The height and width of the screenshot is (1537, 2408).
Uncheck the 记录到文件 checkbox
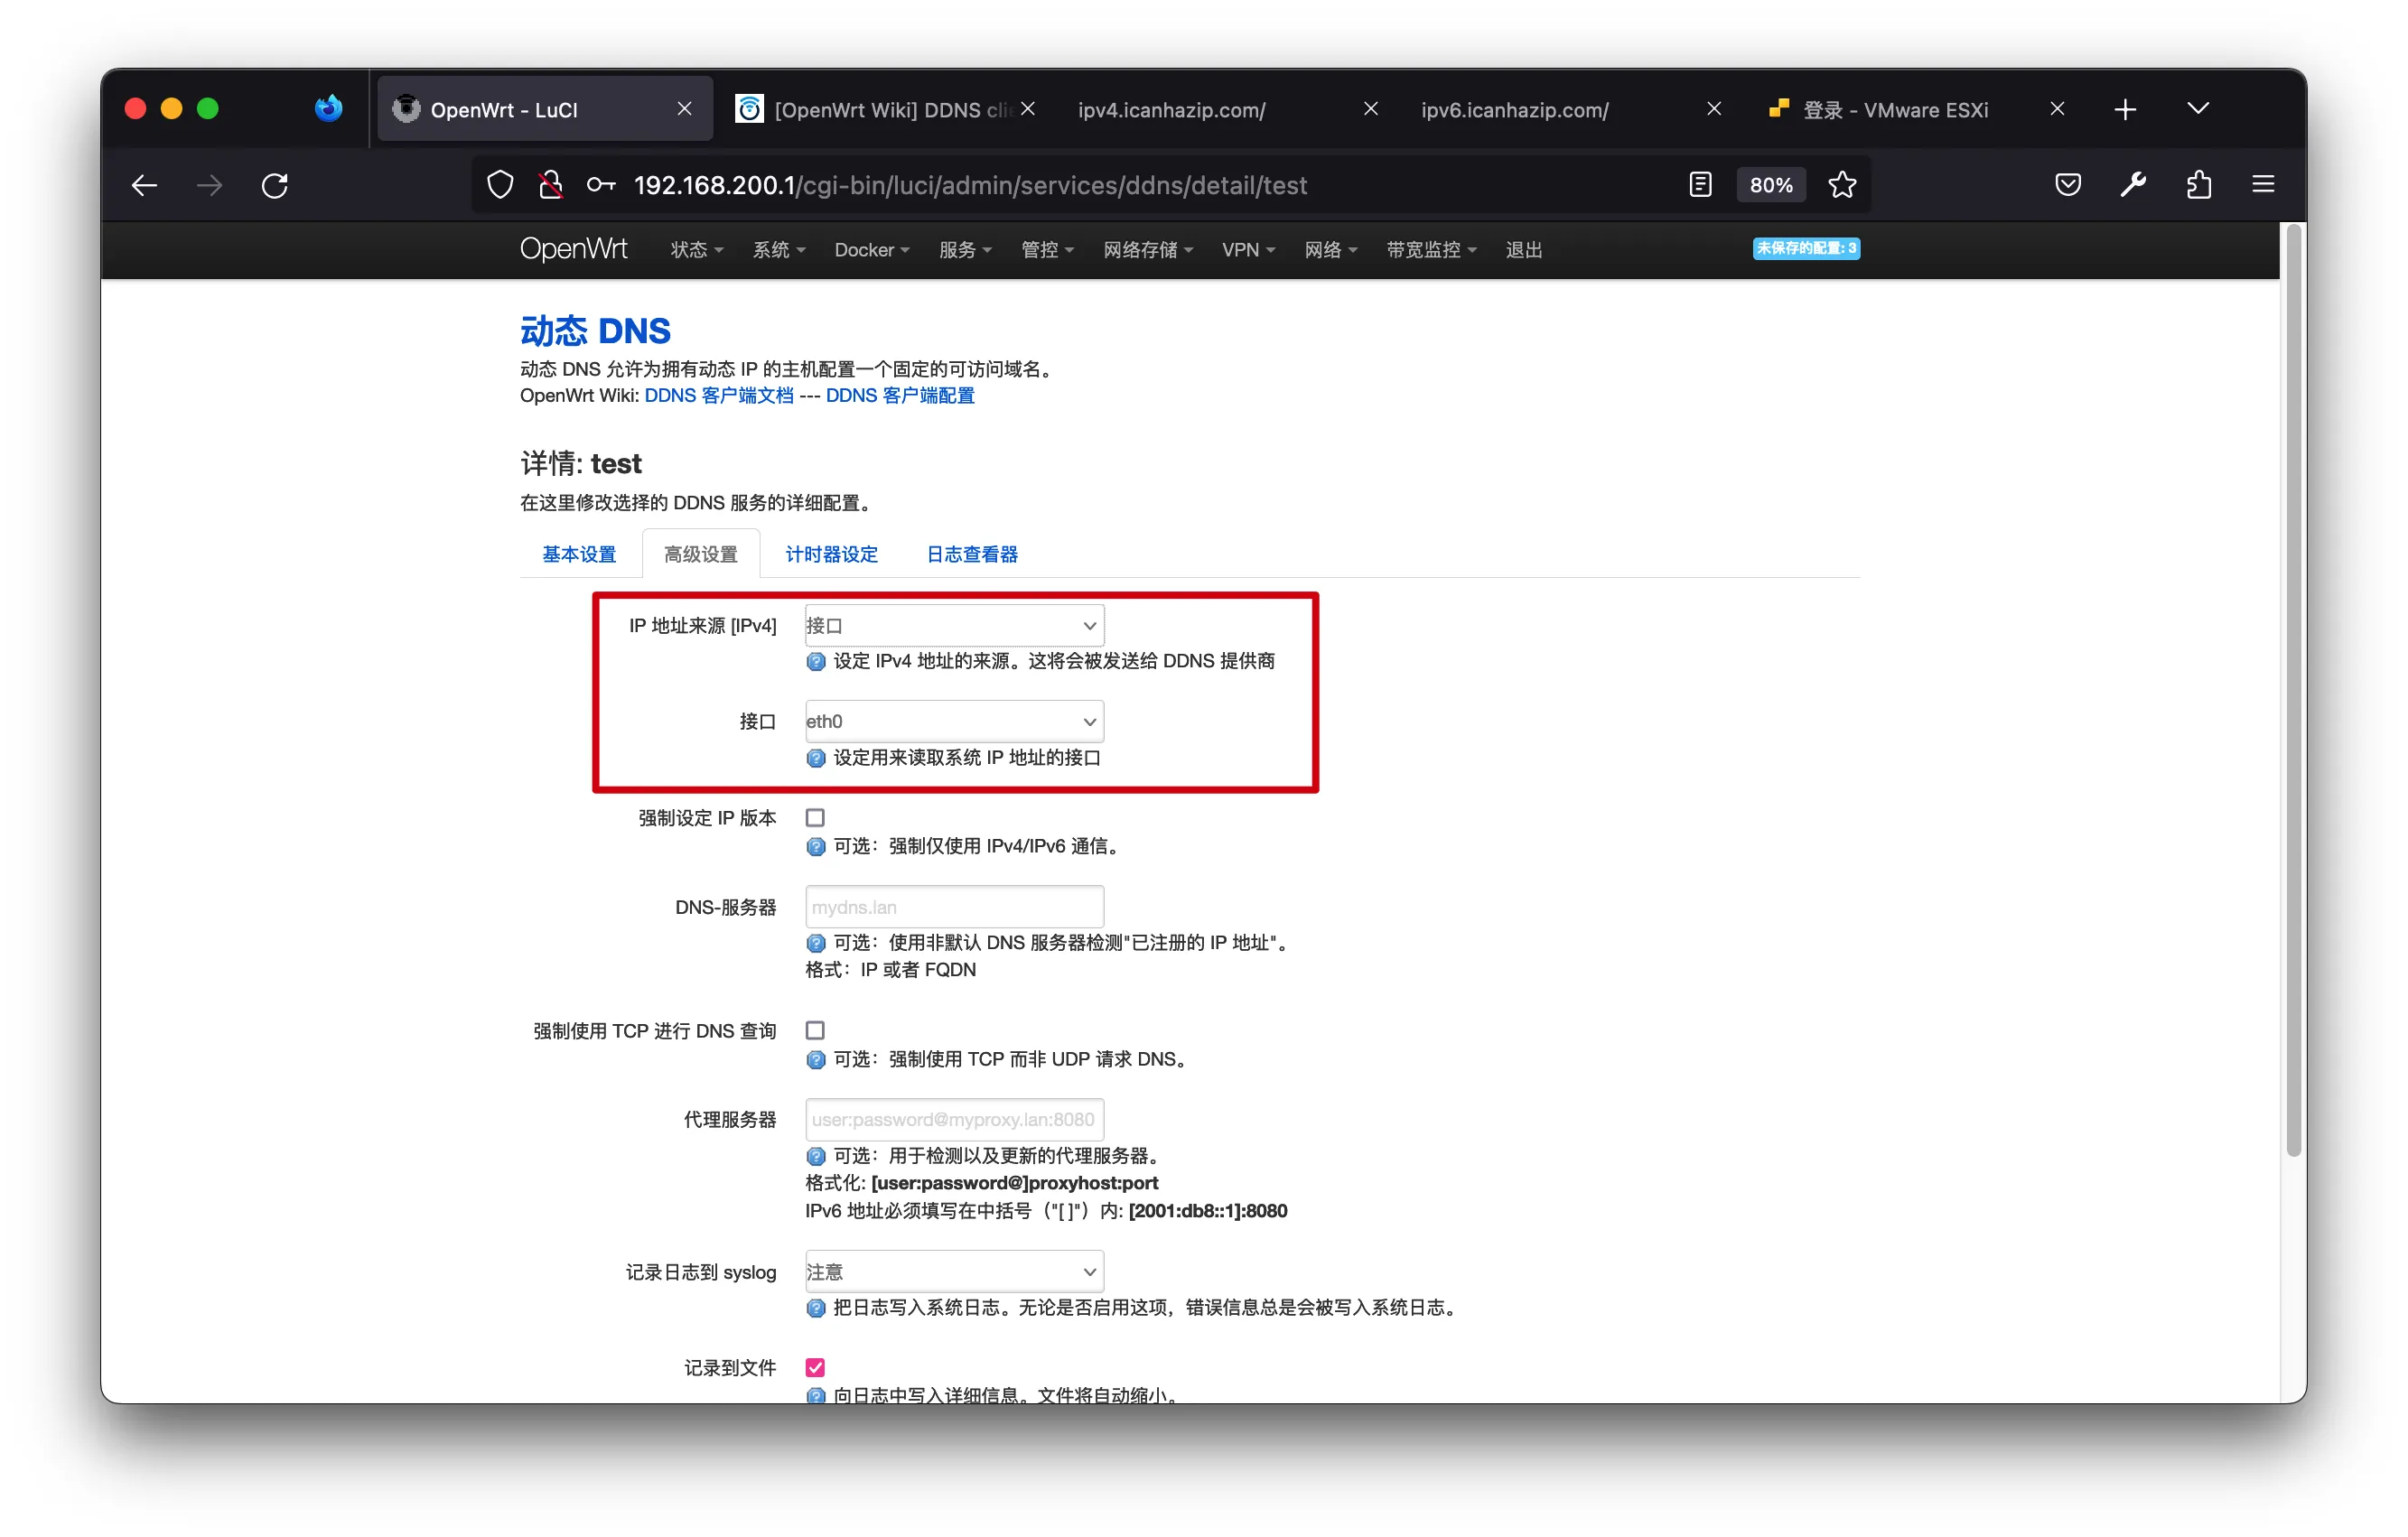coord(815,1367)
